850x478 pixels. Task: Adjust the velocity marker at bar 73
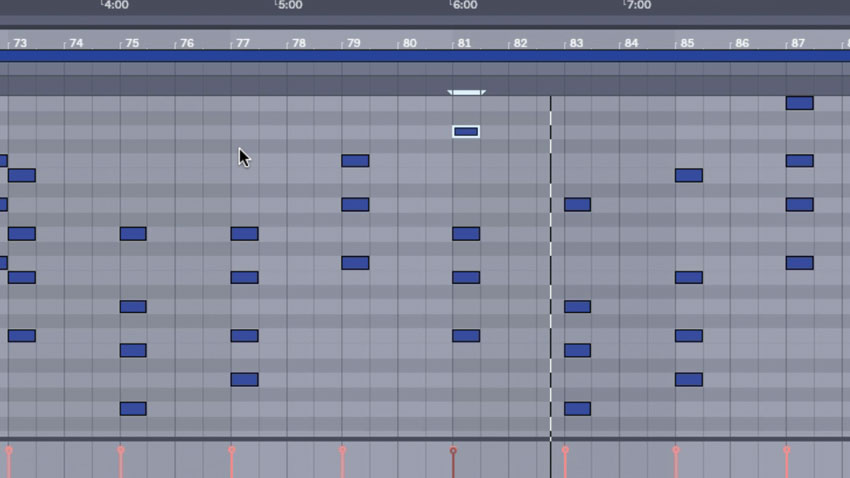click(x=9, y=450)
